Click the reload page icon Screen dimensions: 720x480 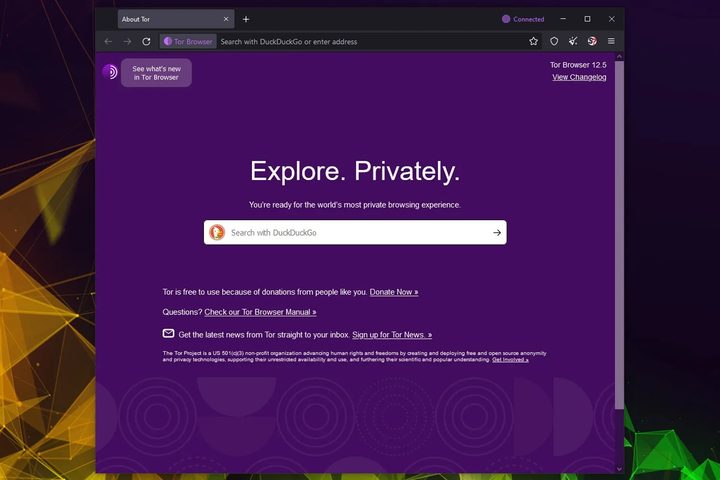[x=146, y=41]
